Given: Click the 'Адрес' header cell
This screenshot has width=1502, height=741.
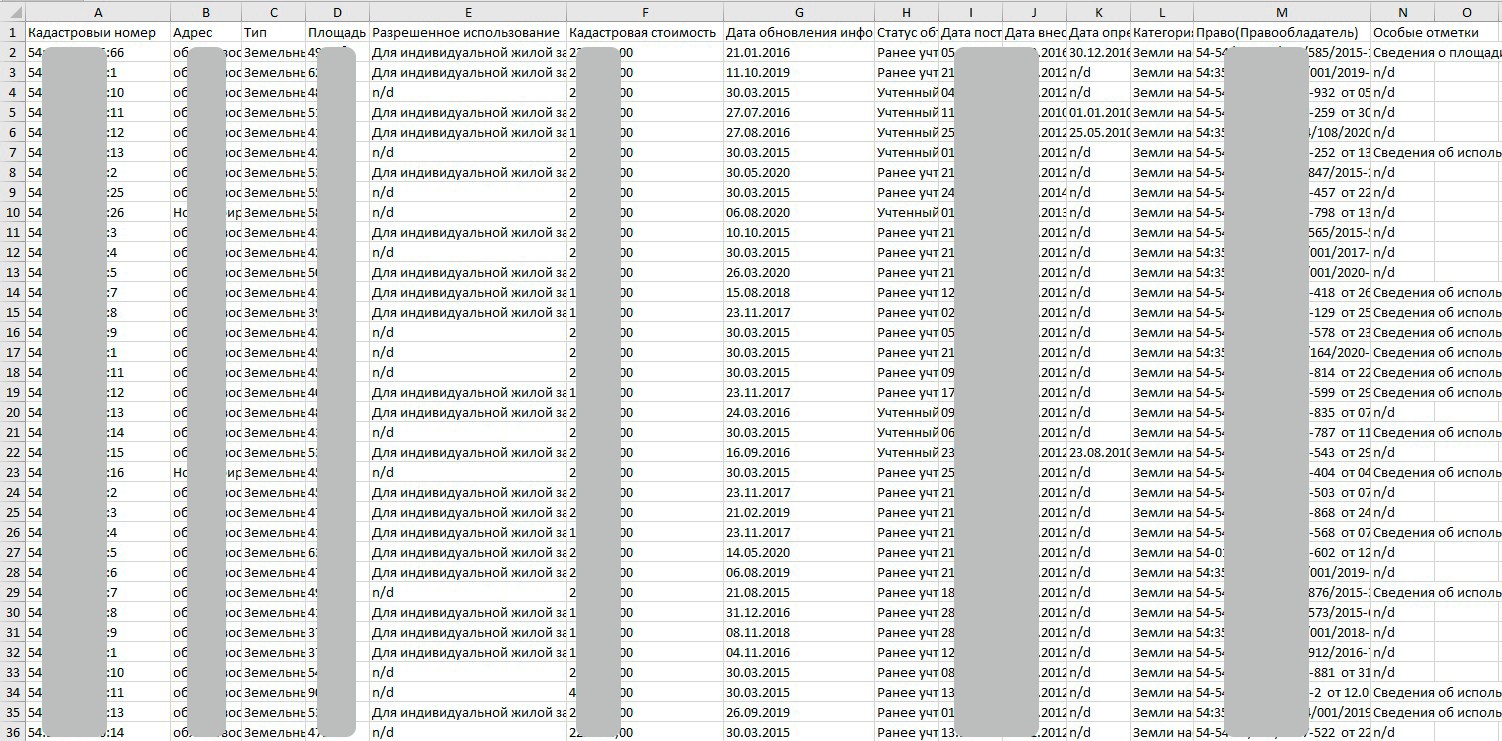Looking at the screenshot, I should pyautogui.click(x=206, y=32).
